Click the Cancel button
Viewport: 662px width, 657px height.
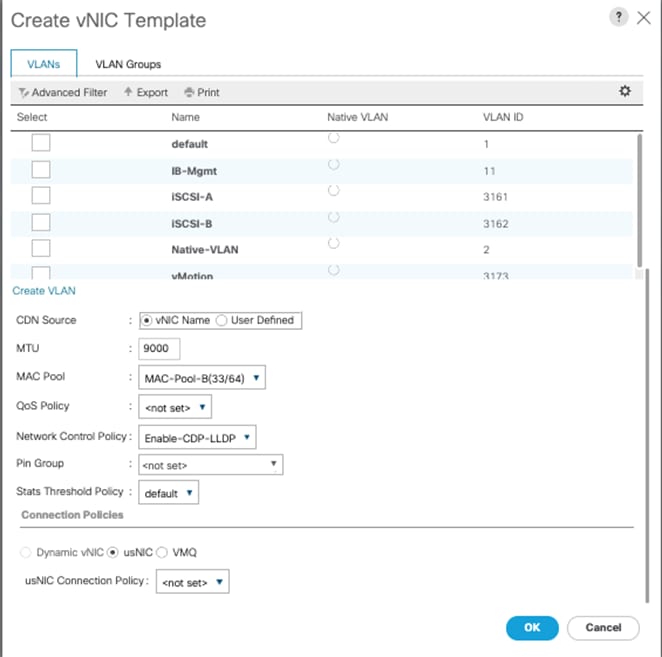603,627
